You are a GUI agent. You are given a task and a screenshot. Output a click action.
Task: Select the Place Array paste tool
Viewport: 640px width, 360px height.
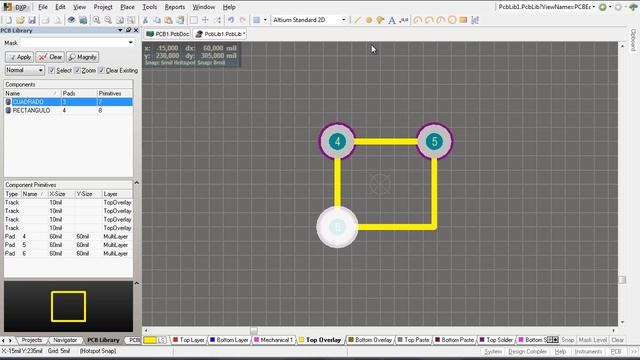[x=475, y=20]
